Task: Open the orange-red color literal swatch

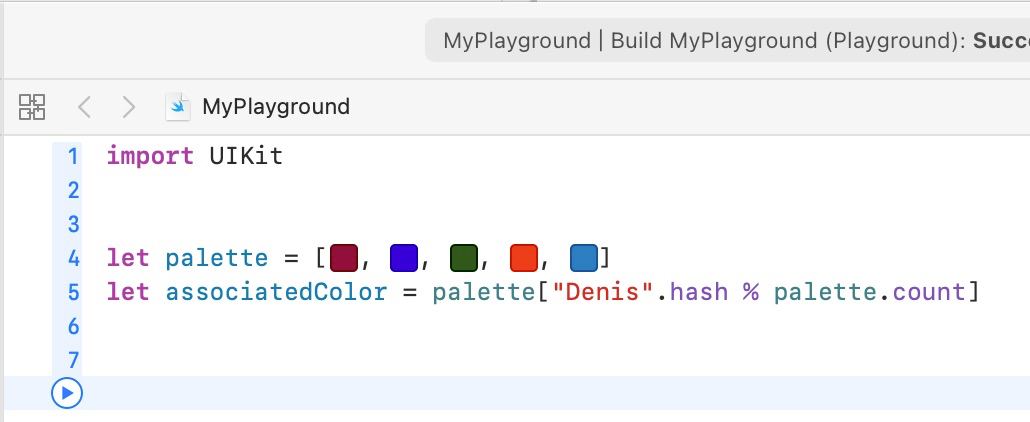Action: click(x=523, y=258)
